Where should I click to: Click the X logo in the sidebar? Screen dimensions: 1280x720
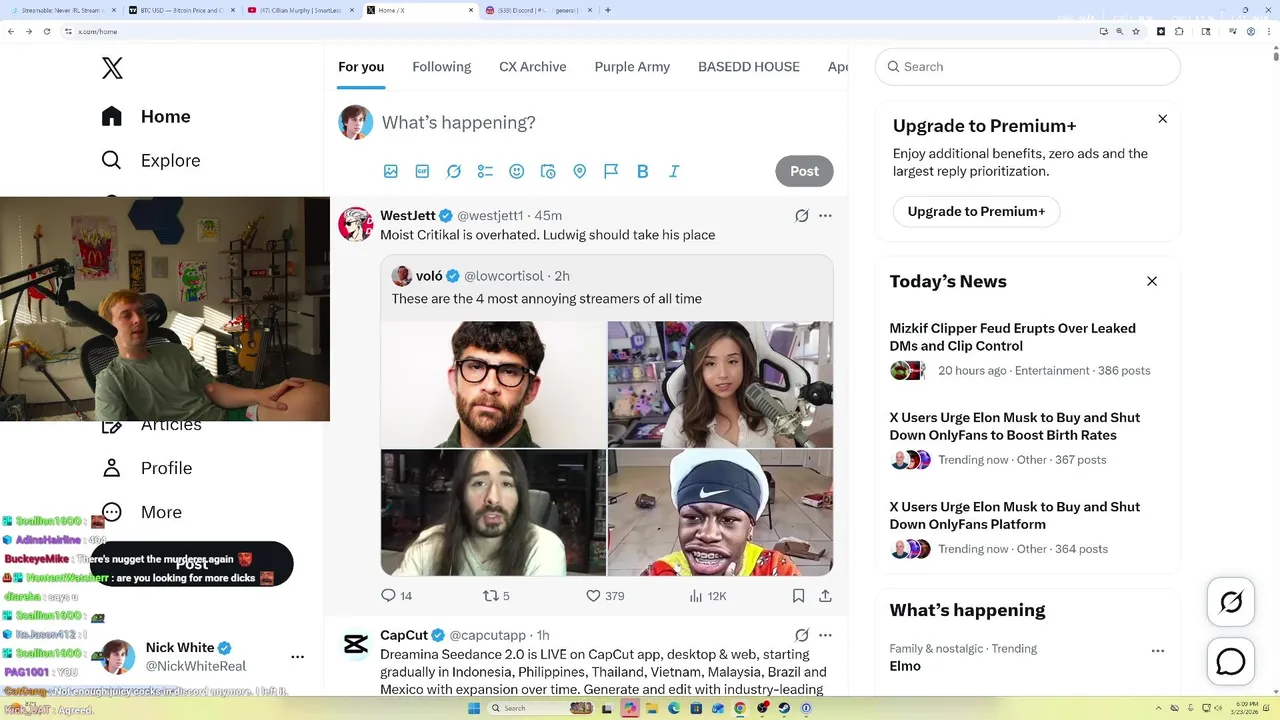(x=112, y=68)
